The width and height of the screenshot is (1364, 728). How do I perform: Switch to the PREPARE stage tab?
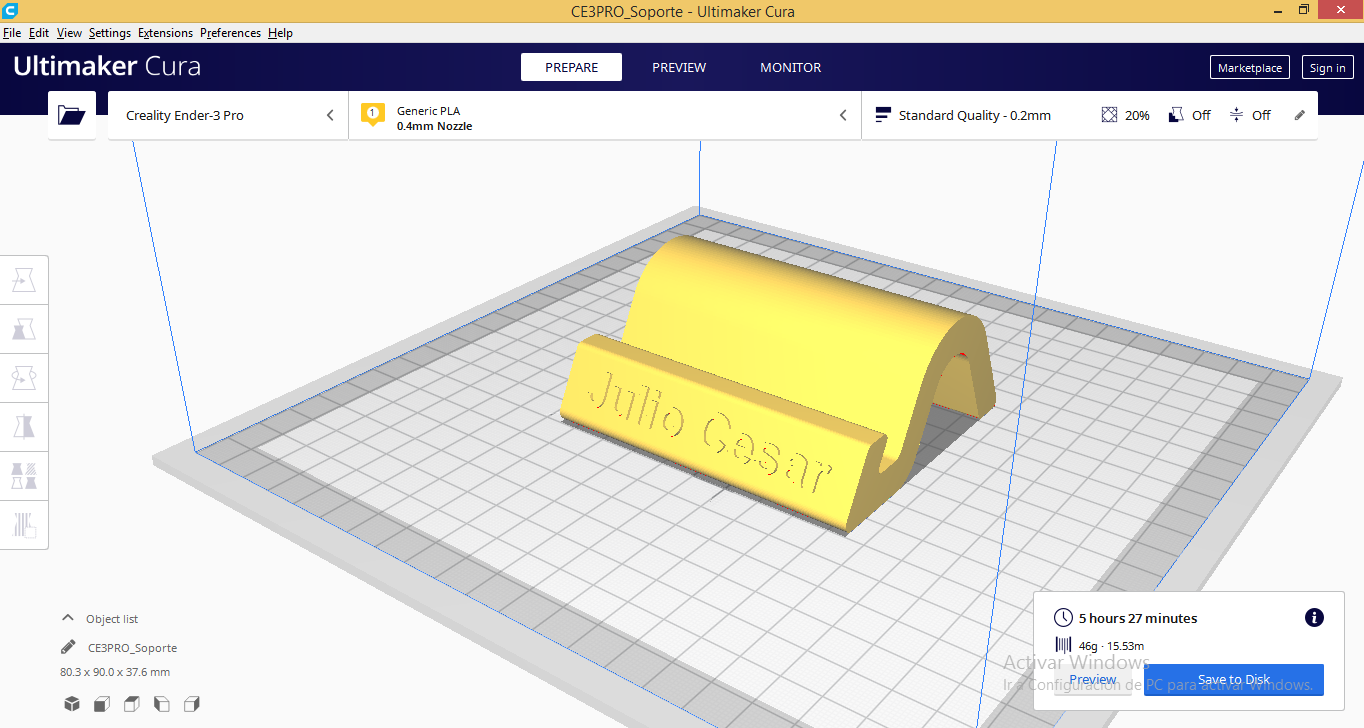pos(571,67)
